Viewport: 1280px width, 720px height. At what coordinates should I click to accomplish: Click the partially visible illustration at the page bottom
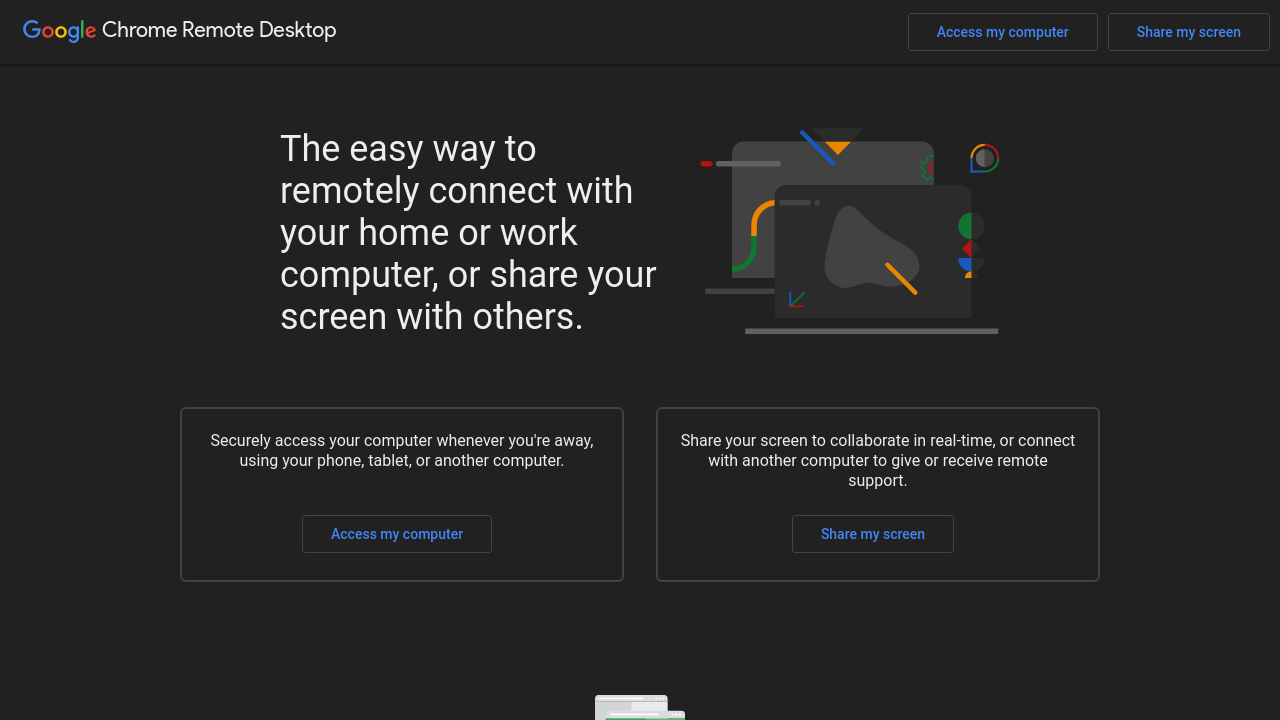point(639,707)
